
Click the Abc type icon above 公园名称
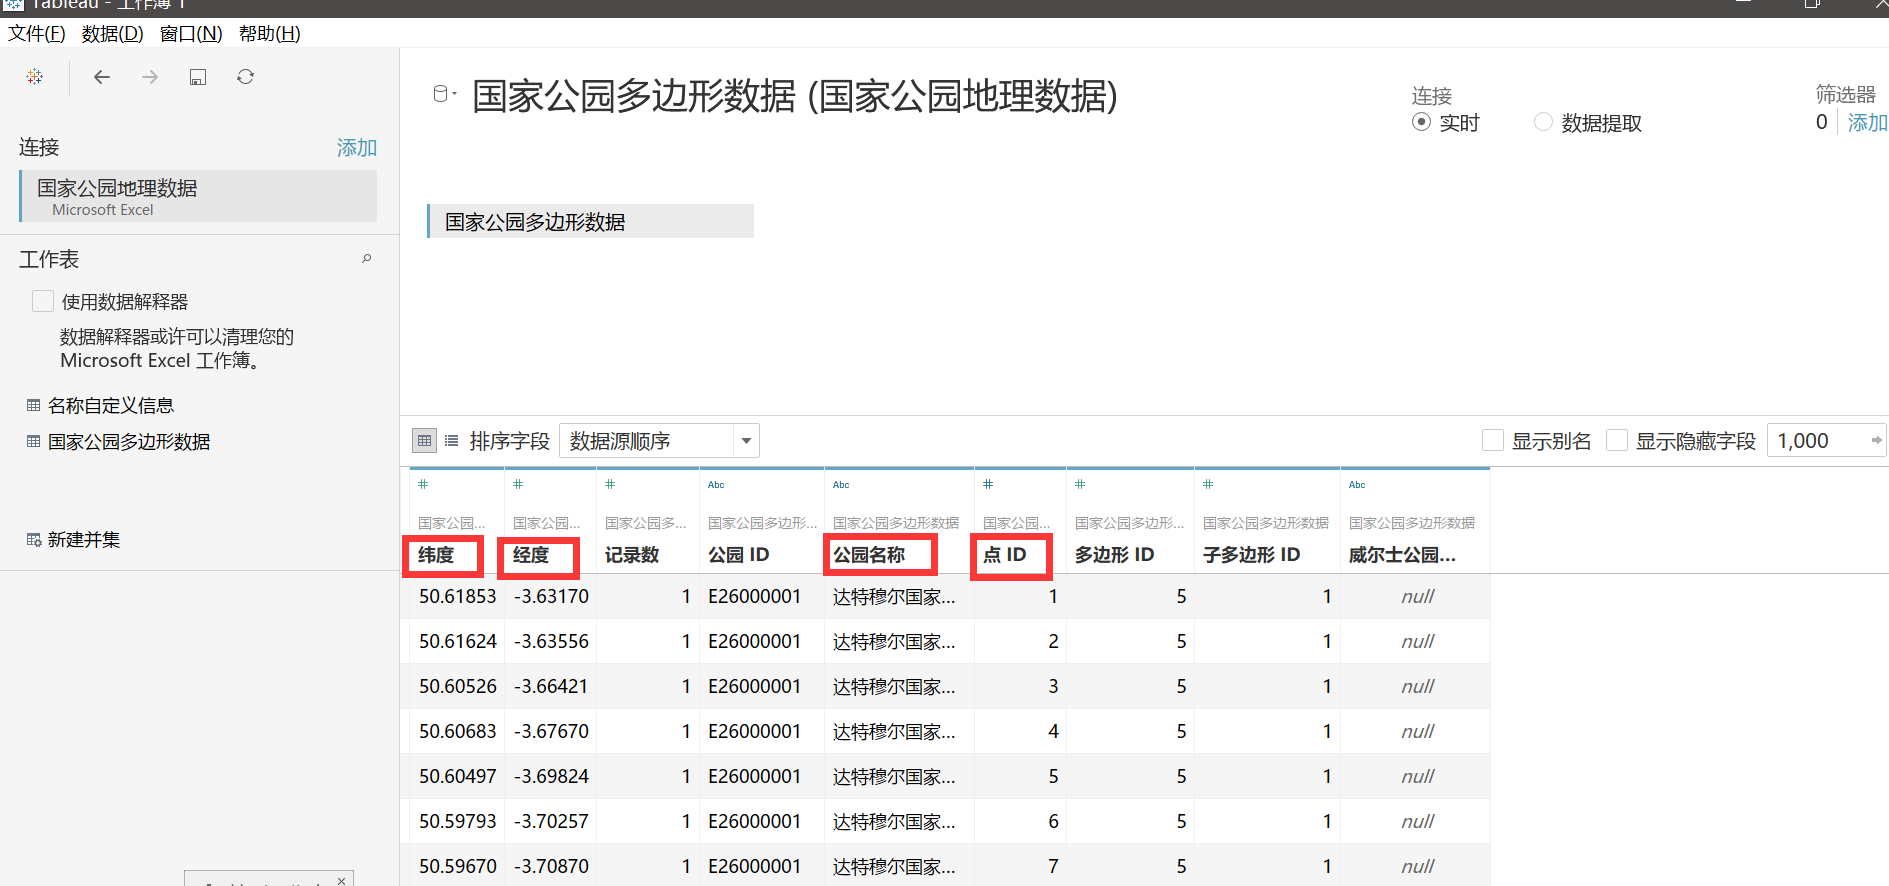pos(841,485)
